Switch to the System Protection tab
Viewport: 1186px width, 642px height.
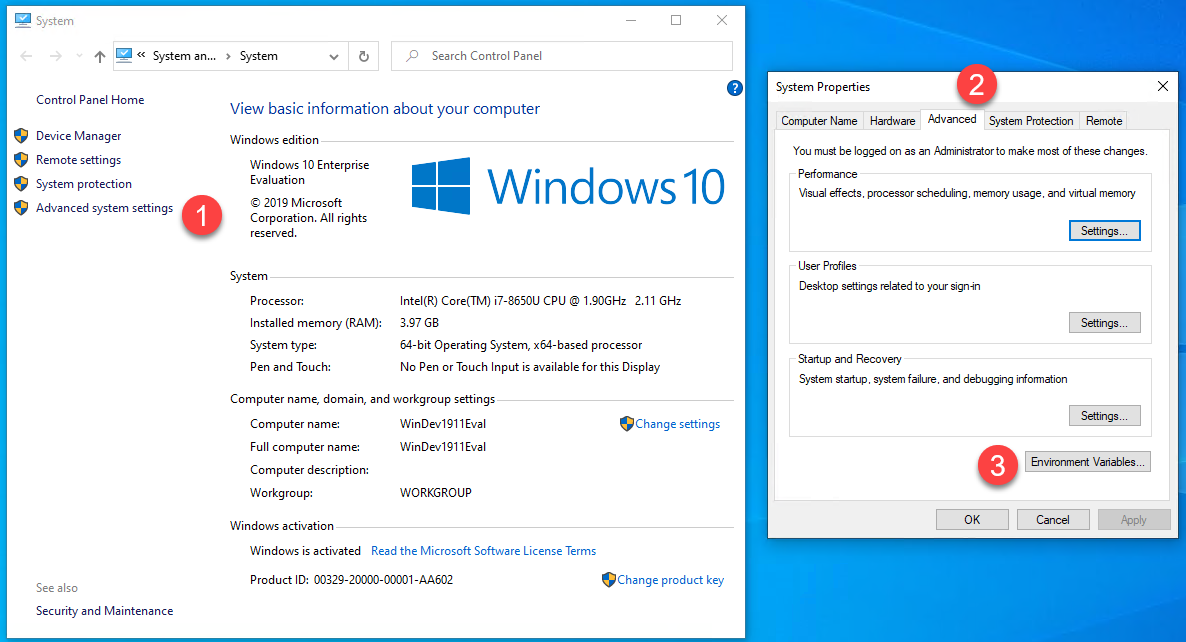(1031, 121)
